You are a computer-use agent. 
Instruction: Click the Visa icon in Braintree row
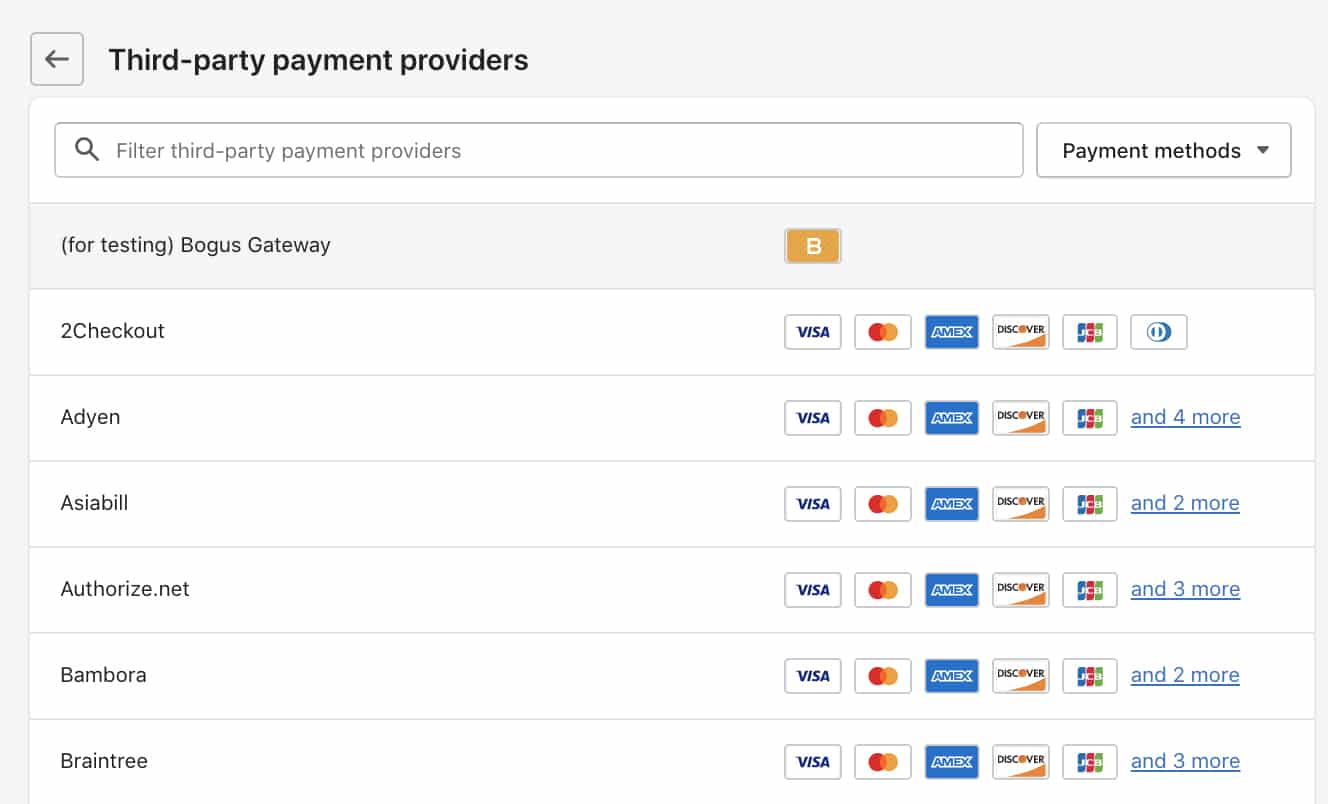point(813,762)
